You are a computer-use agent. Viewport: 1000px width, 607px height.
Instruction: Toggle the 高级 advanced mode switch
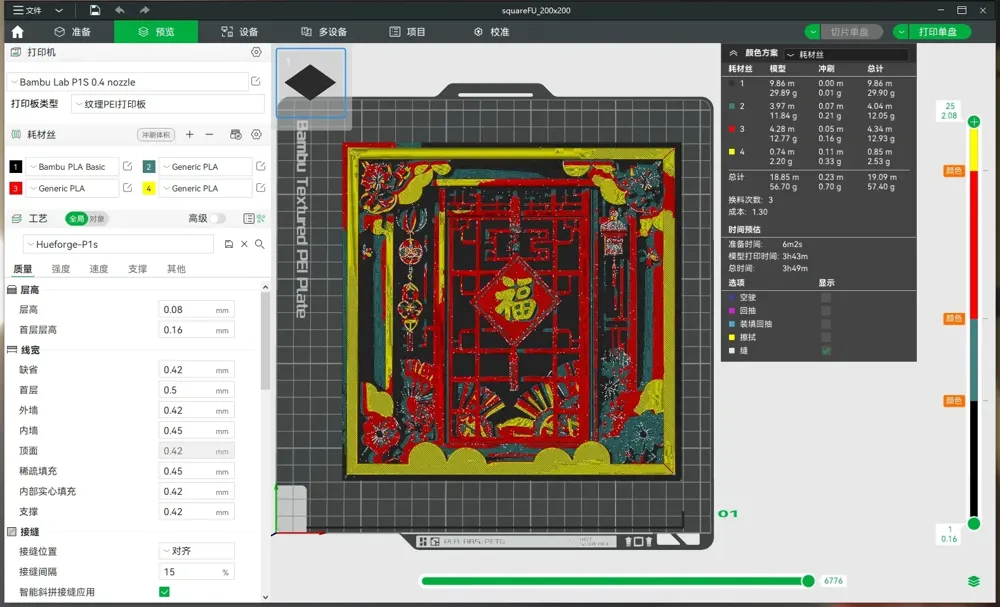(x=218, y=219)
